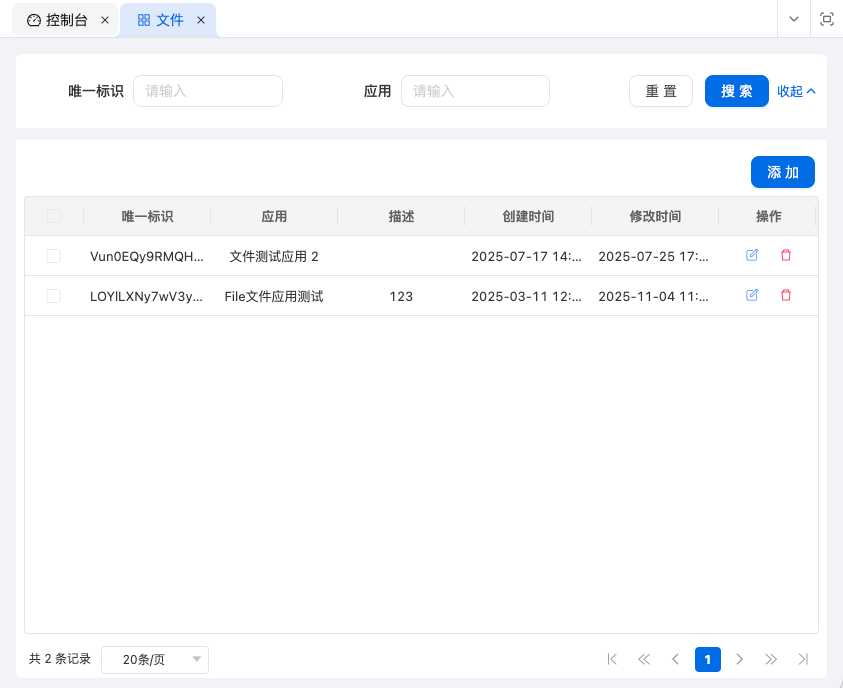Click delete icon for 文件测试应用 2 row
Viewport: 843px width, 688px height.
pyautogui.click(x=785, y=255)
